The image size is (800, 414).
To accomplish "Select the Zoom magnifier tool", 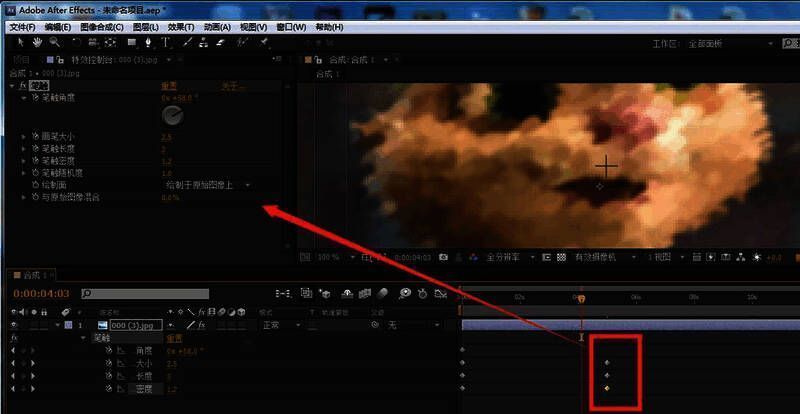I will pos(54,42).
